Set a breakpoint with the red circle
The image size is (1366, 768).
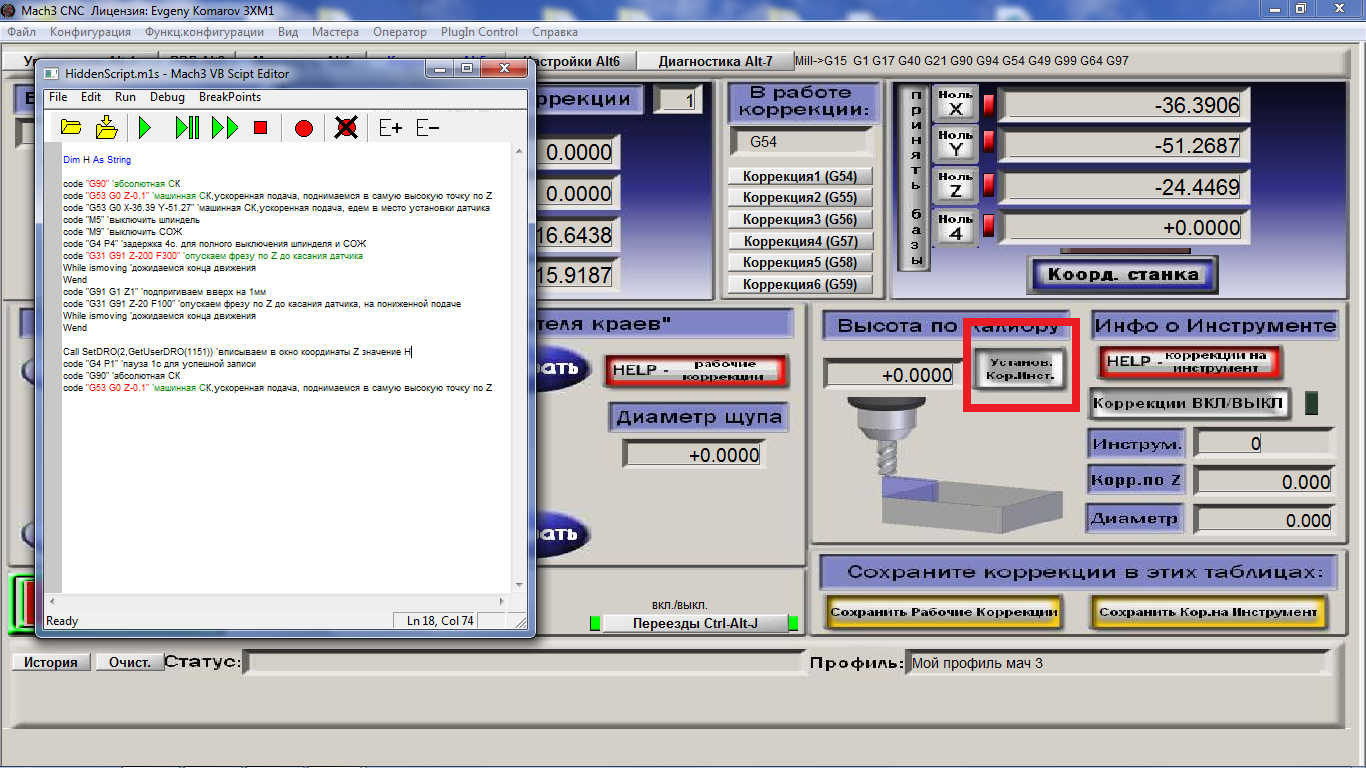tap(304, 128)
